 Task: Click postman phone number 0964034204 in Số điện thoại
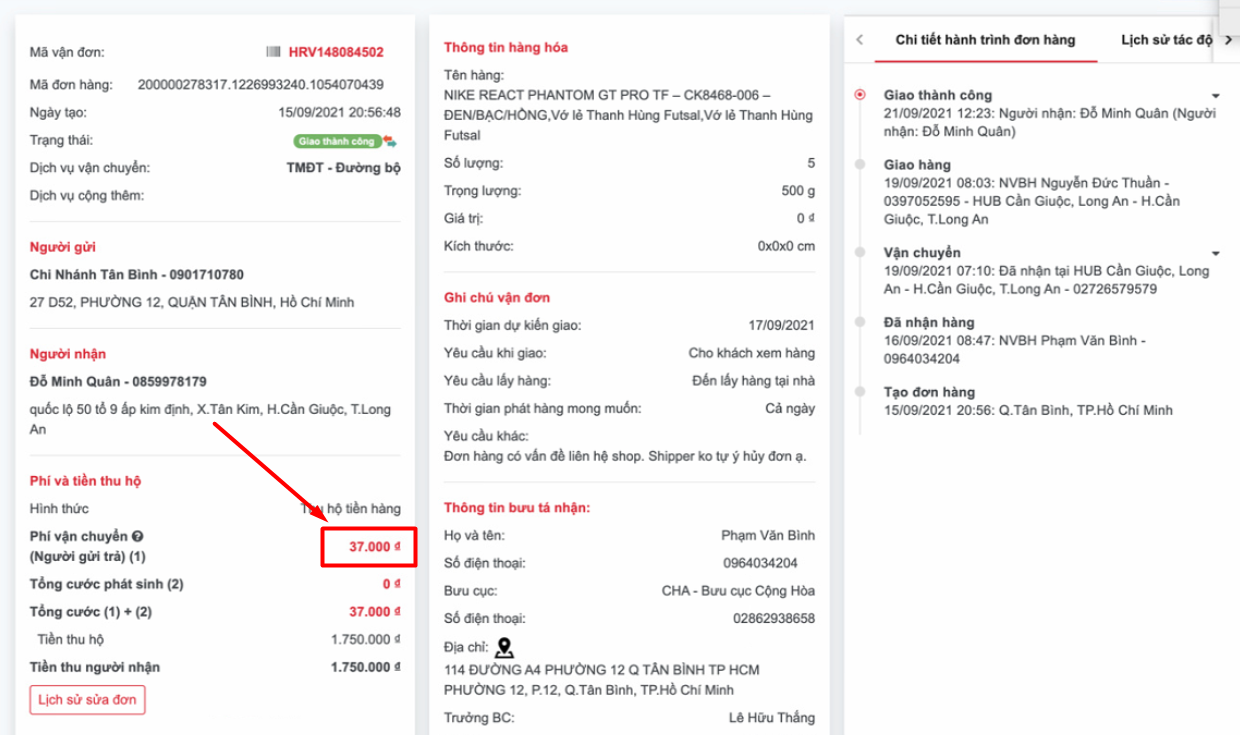(761, 563)
